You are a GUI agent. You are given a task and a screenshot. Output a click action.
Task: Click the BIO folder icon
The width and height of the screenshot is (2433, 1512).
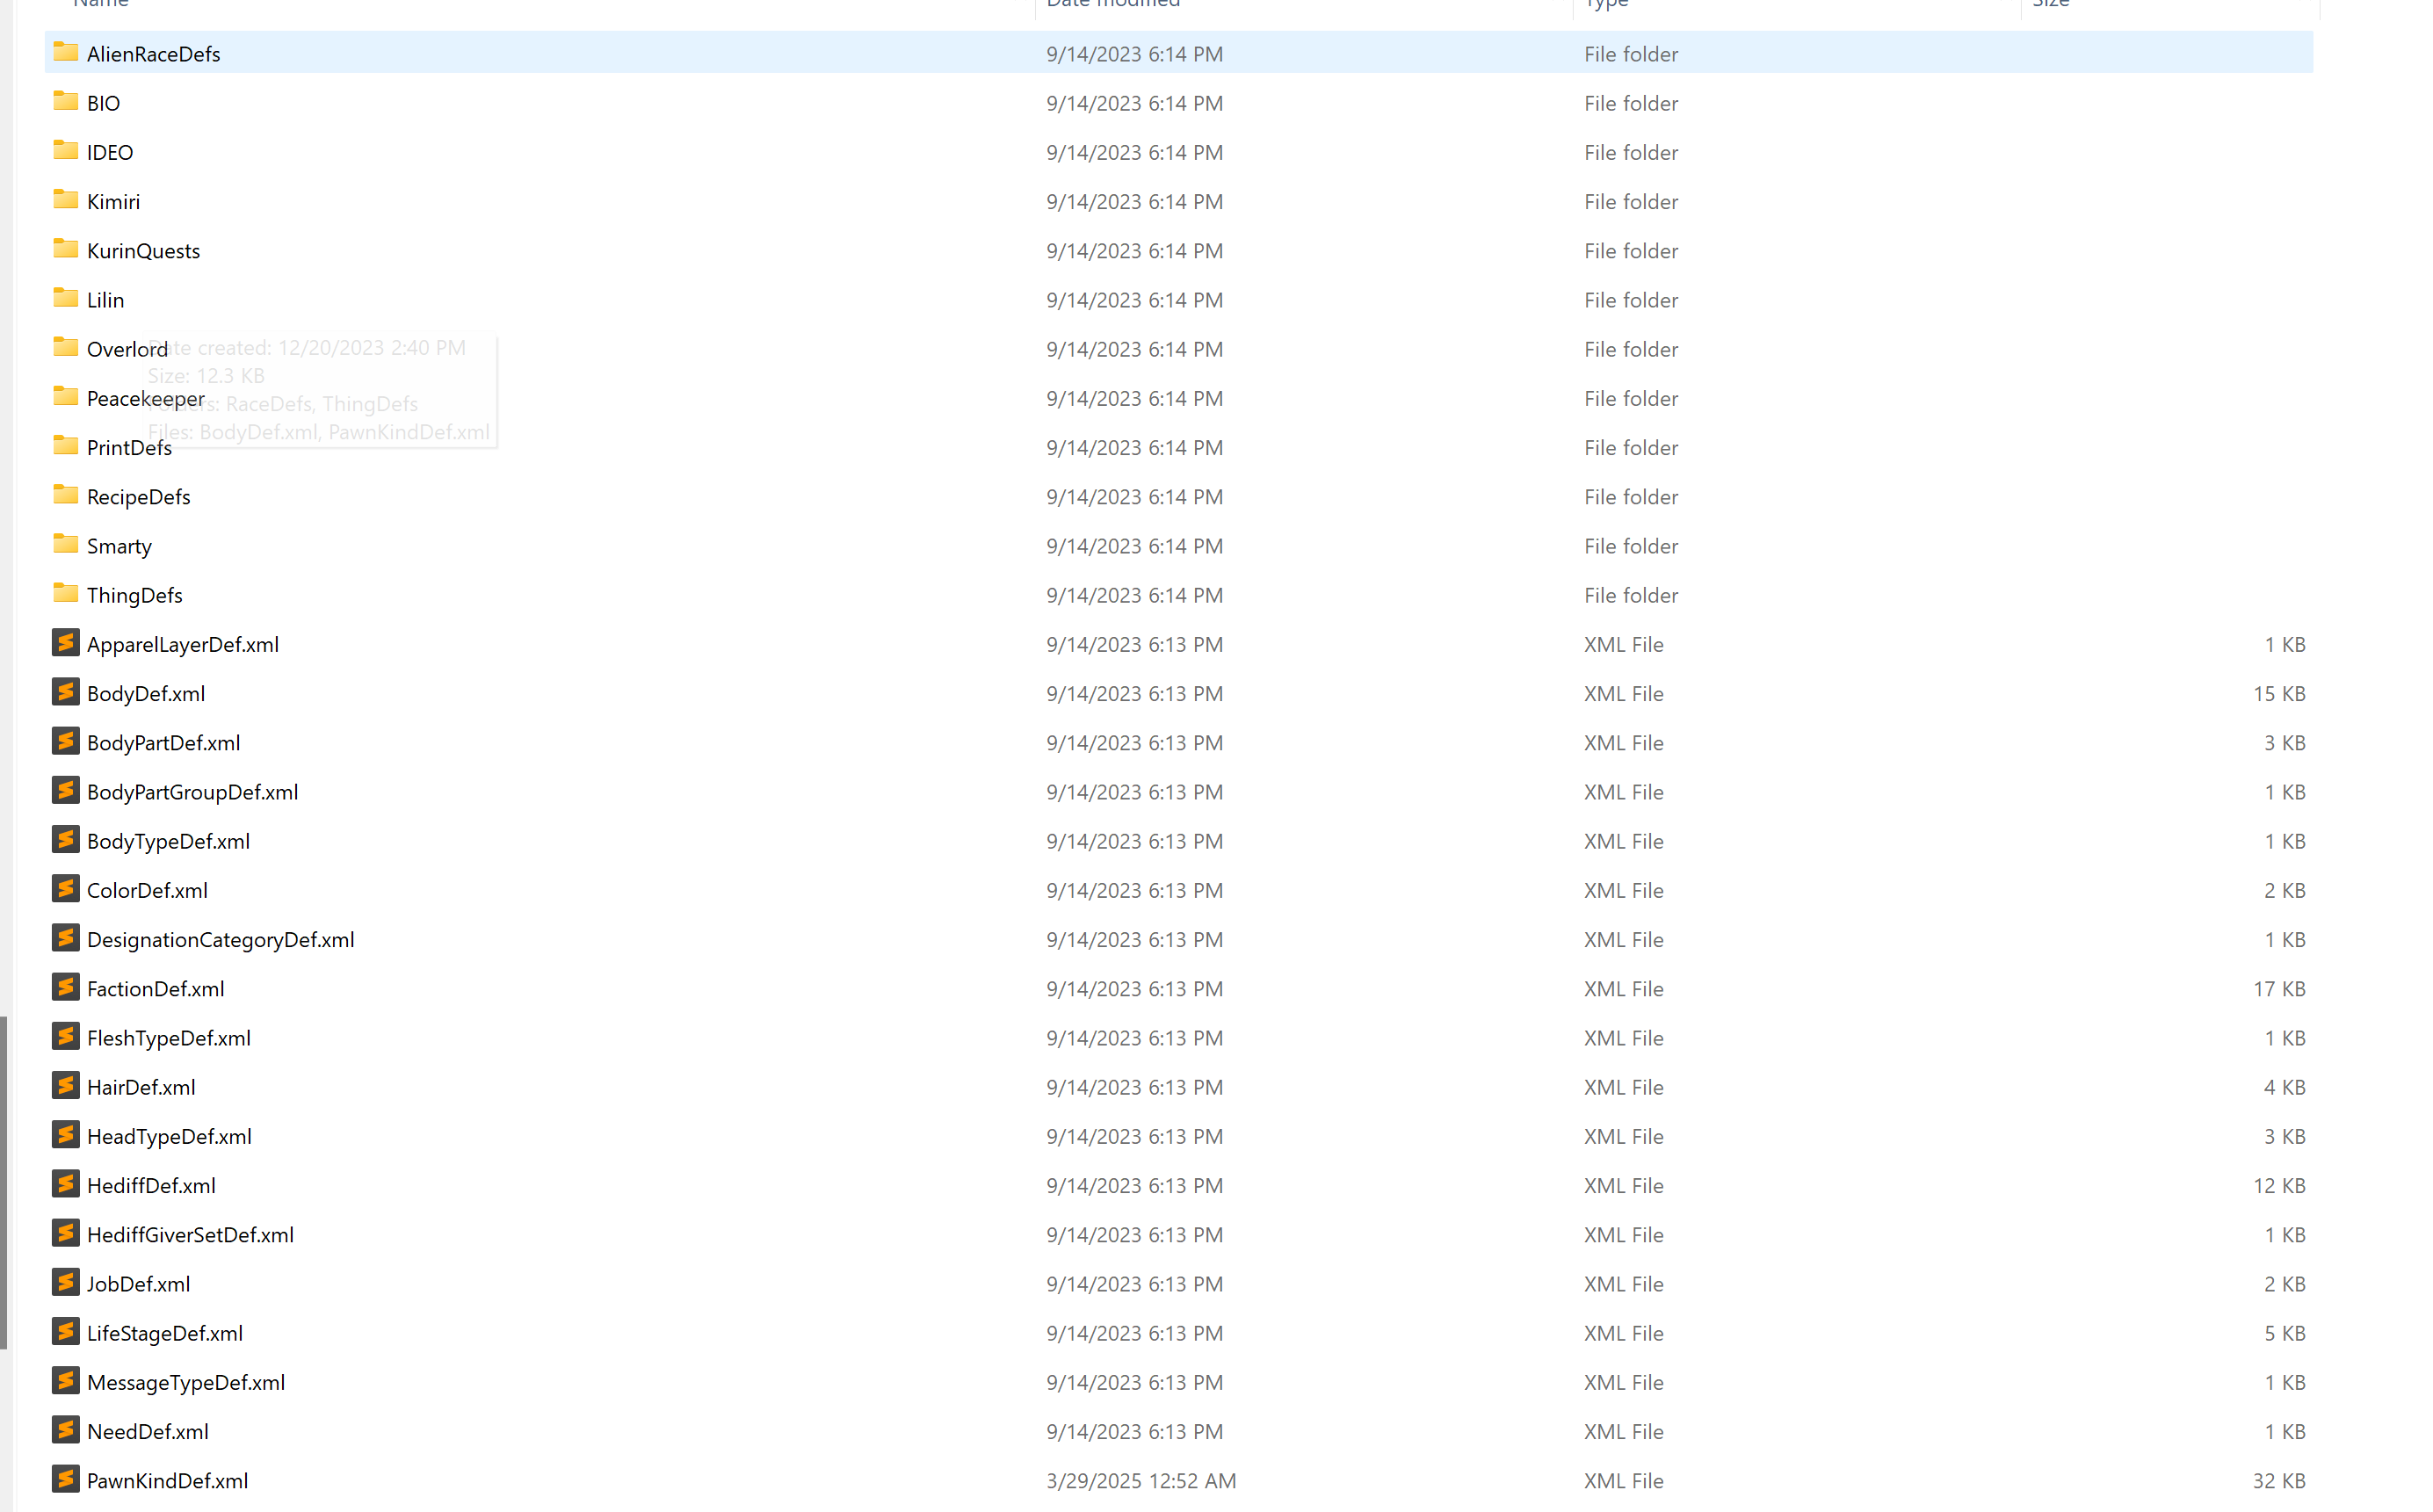(x=66, y=101)
